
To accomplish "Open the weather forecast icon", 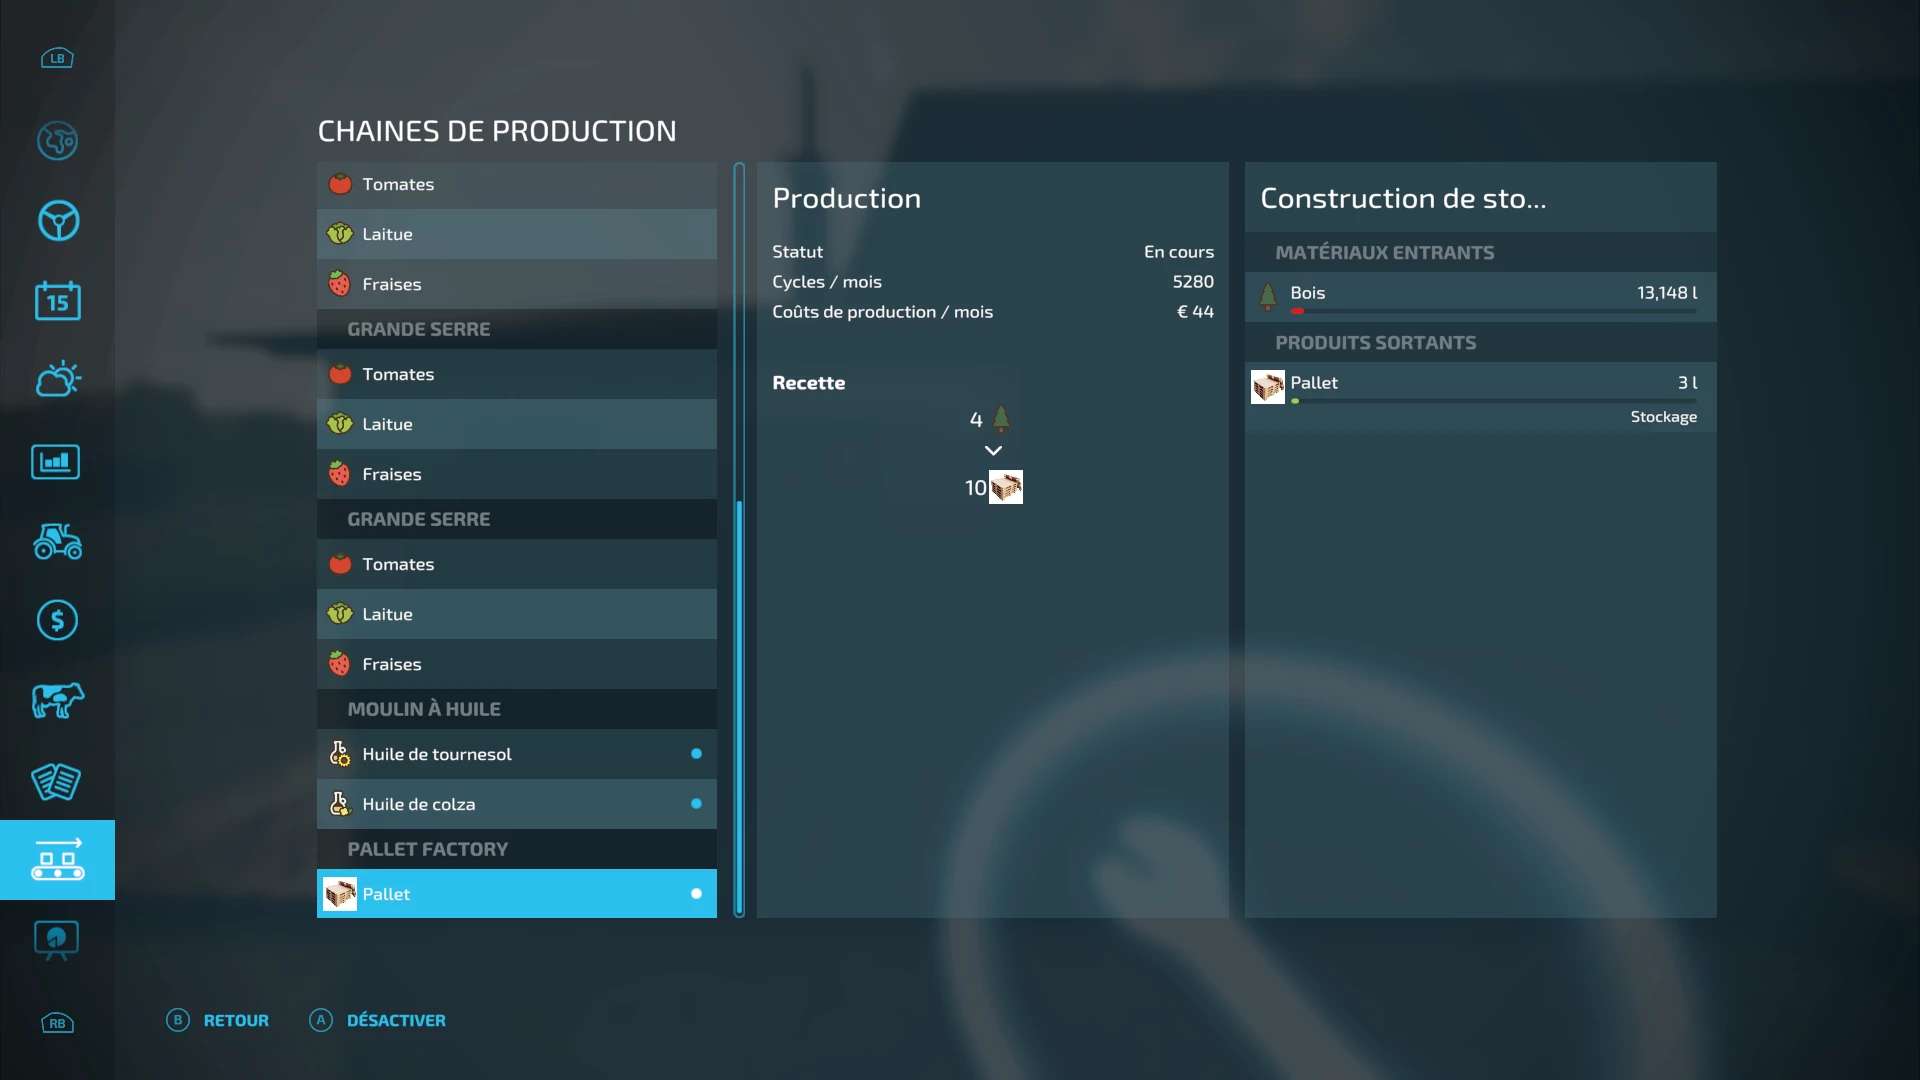I will [57, 379].
